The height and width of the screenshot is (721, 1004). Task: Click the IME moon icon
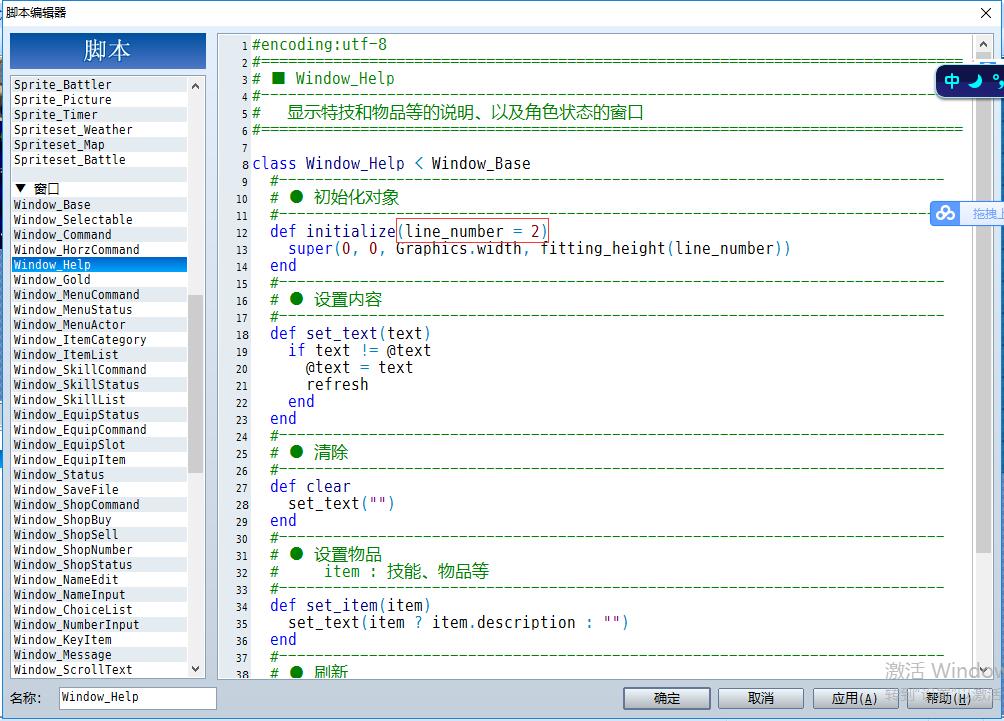click(975, 81)
